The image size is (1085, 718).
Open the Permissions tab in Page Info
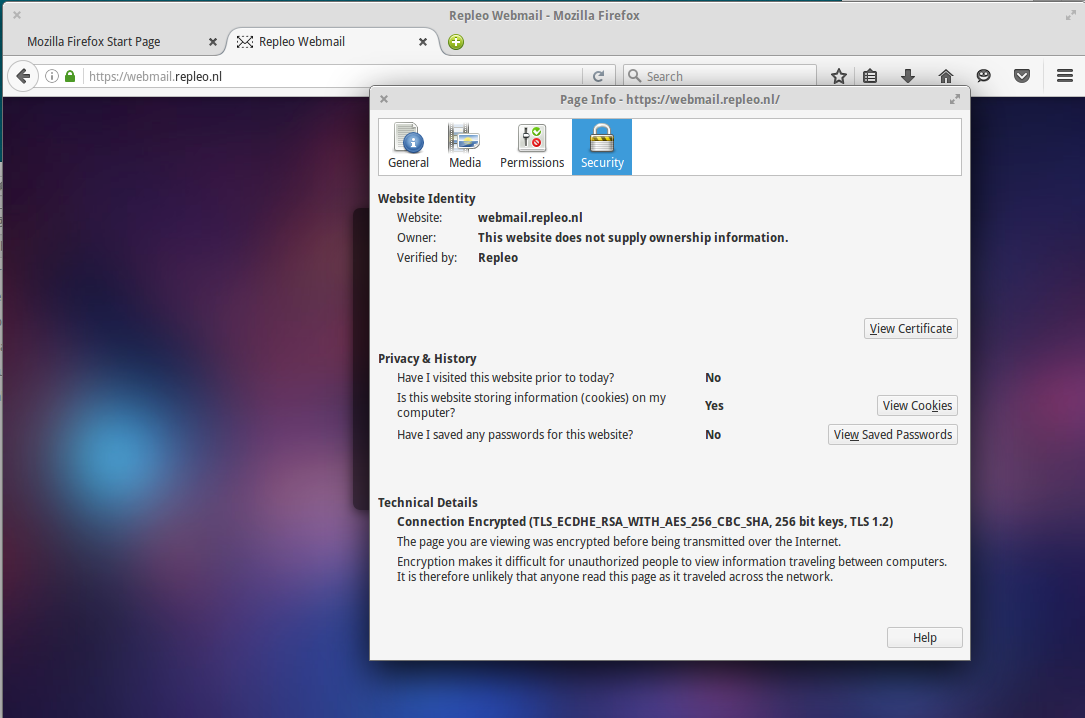[532, 147]
